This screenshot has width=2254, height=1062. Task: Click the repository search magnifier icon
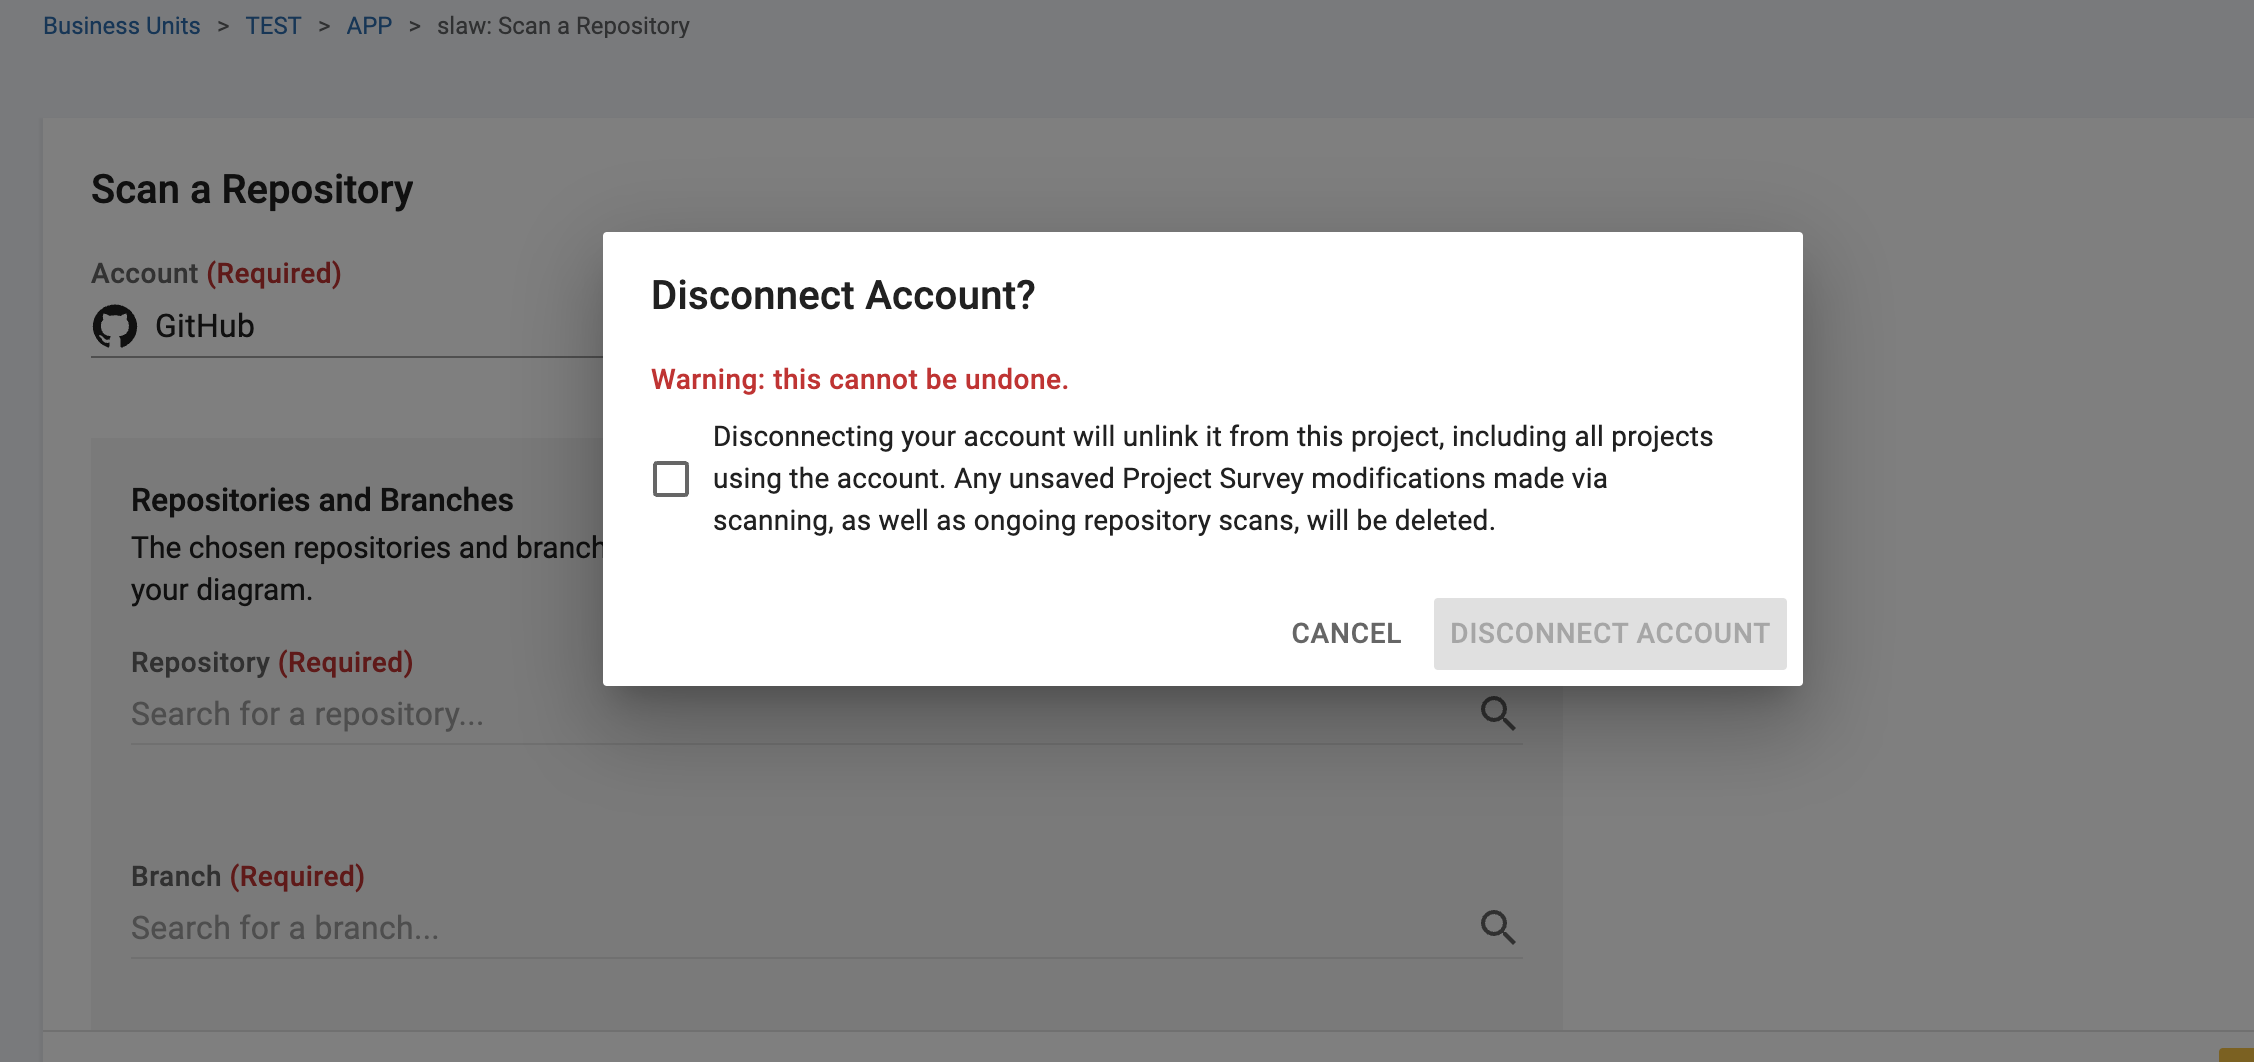(x=1497, y=714)
